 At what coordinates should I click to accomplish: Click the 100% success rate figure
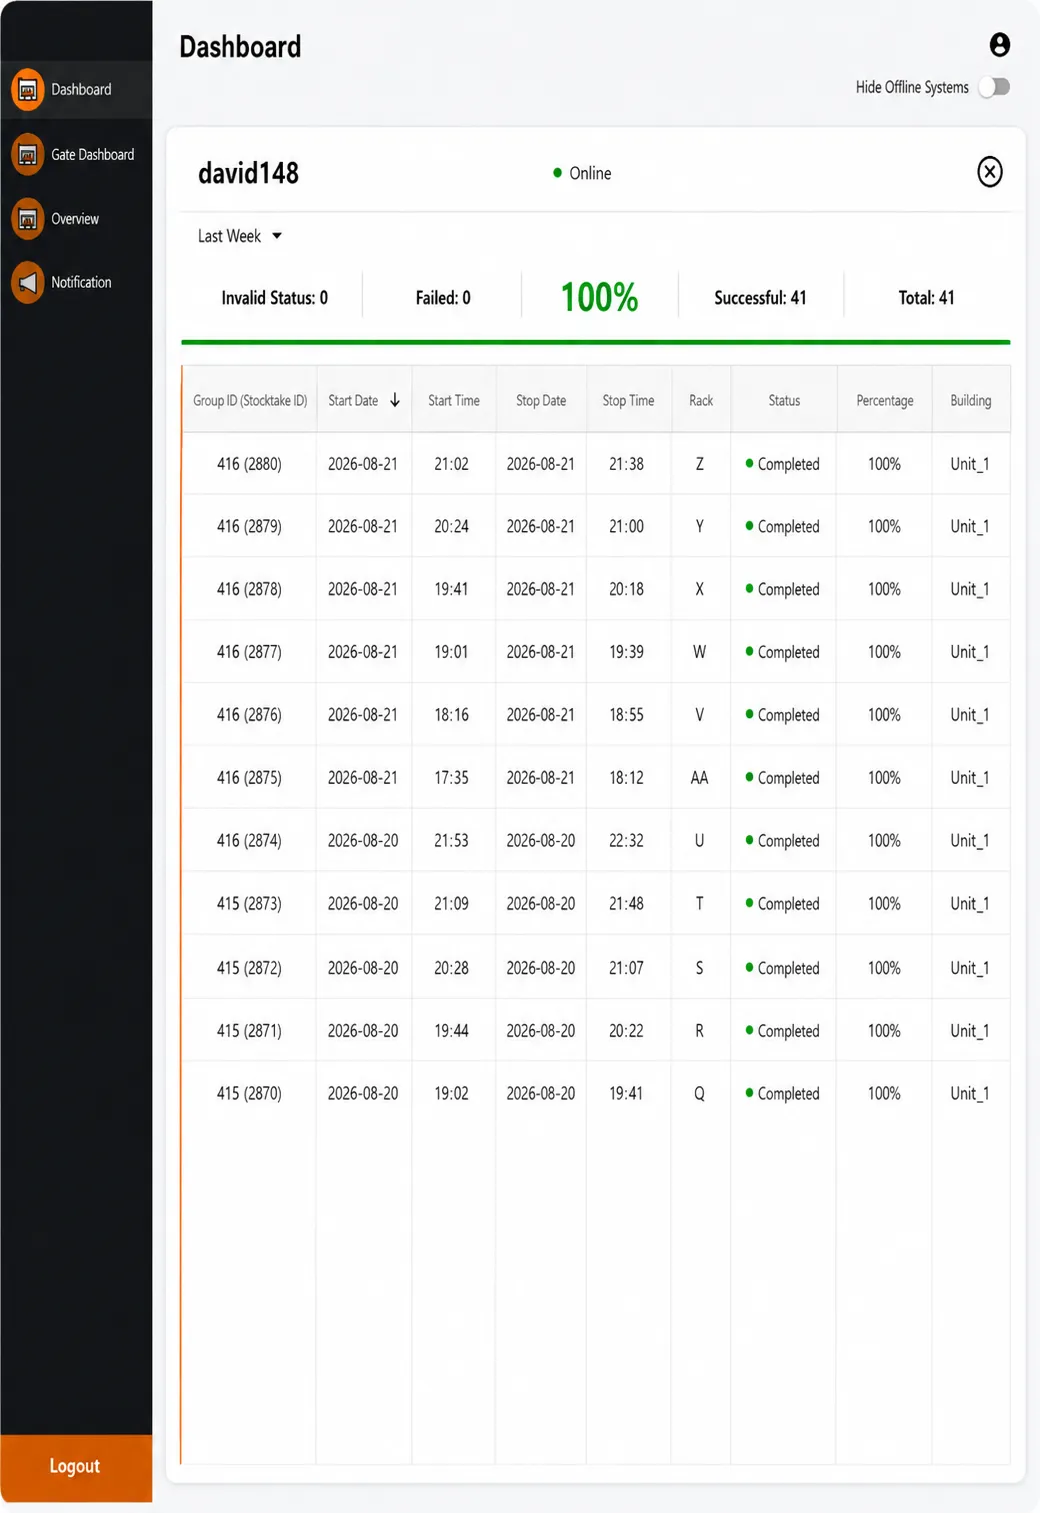click(599, 297)
